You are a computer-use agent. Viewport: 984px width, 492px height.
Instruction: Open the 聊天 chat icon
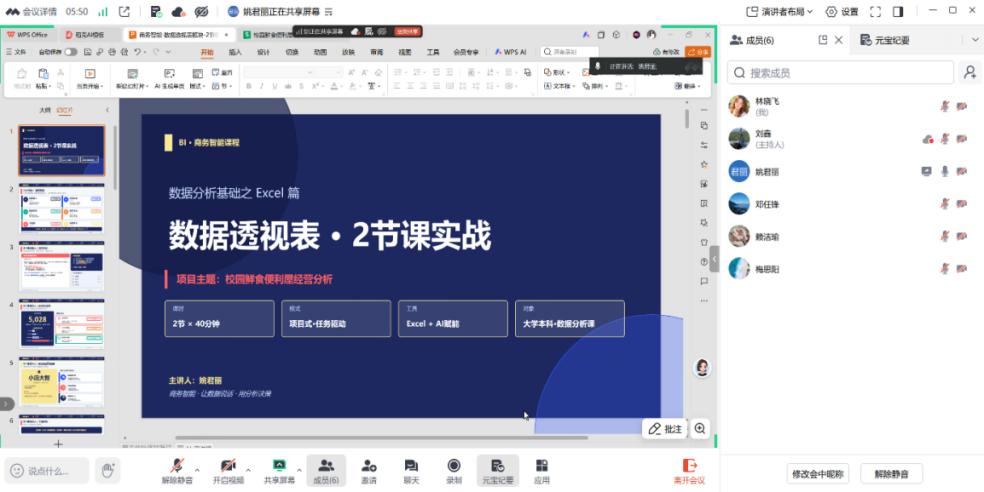[411, 466]
